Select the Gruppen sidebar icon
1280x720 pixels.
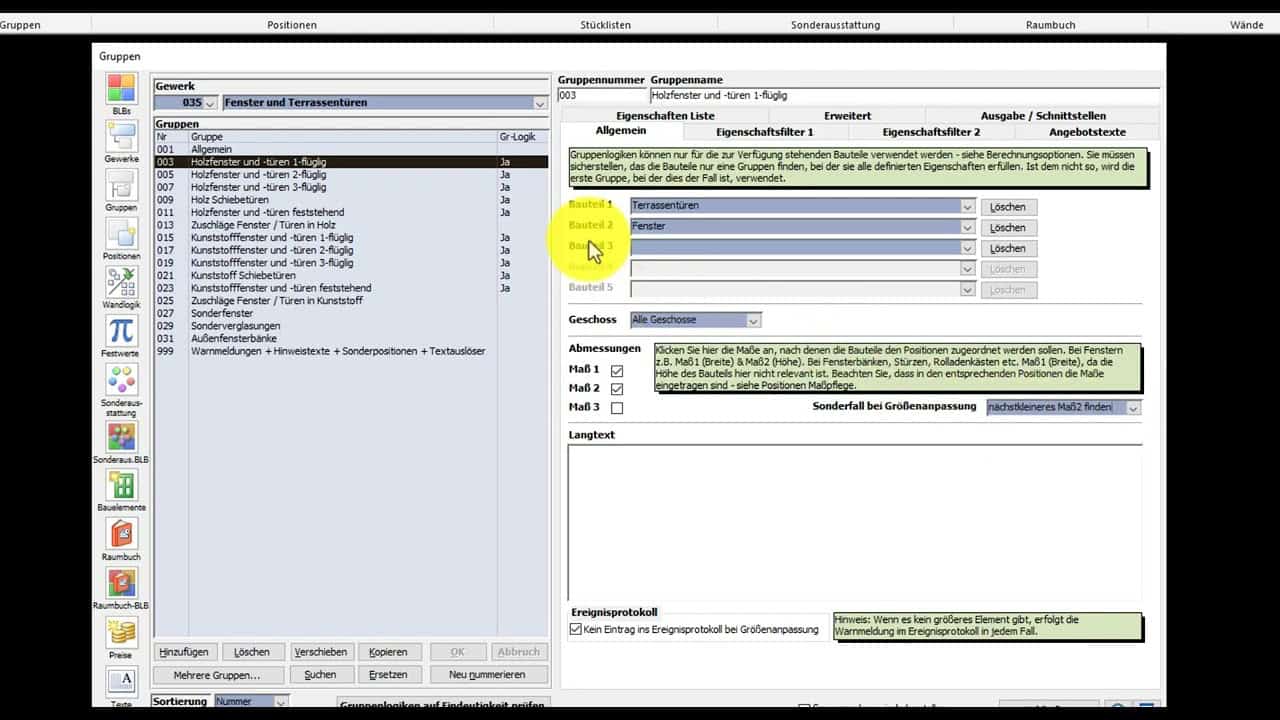[x=121, y=186]
